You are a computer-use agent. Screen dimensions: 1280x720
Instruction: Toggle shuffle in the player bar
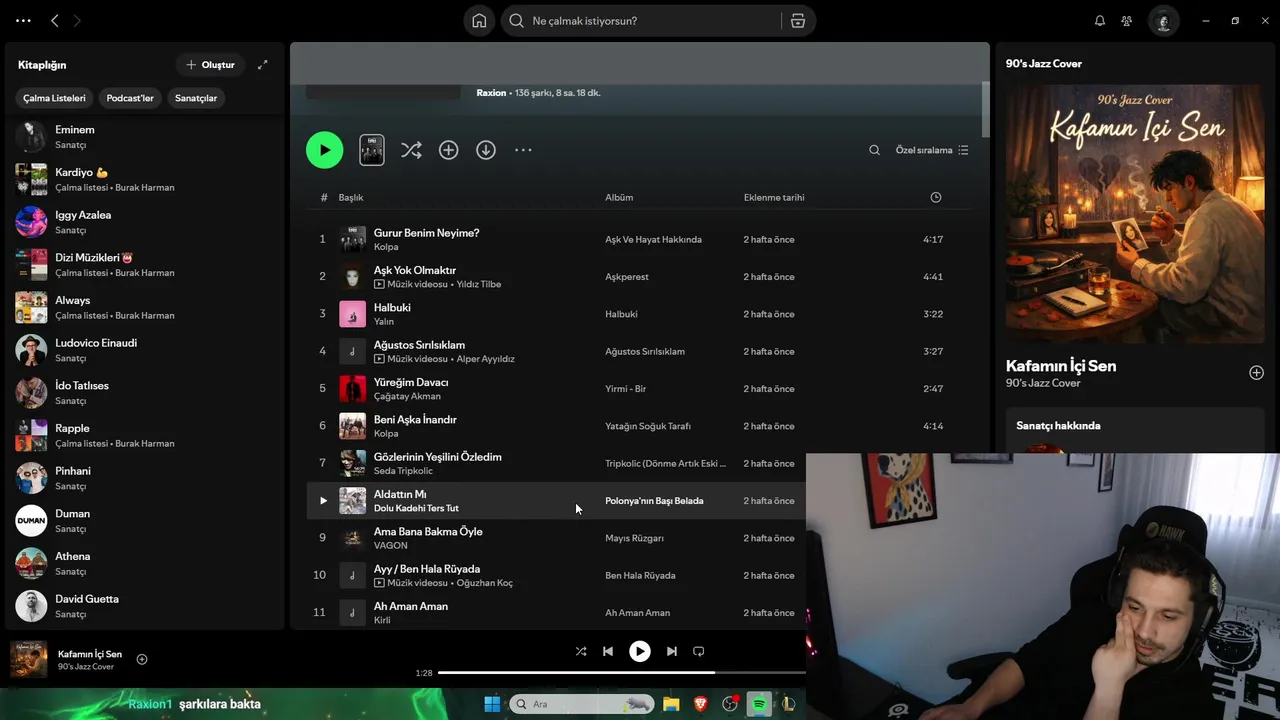tap(581, 651)
